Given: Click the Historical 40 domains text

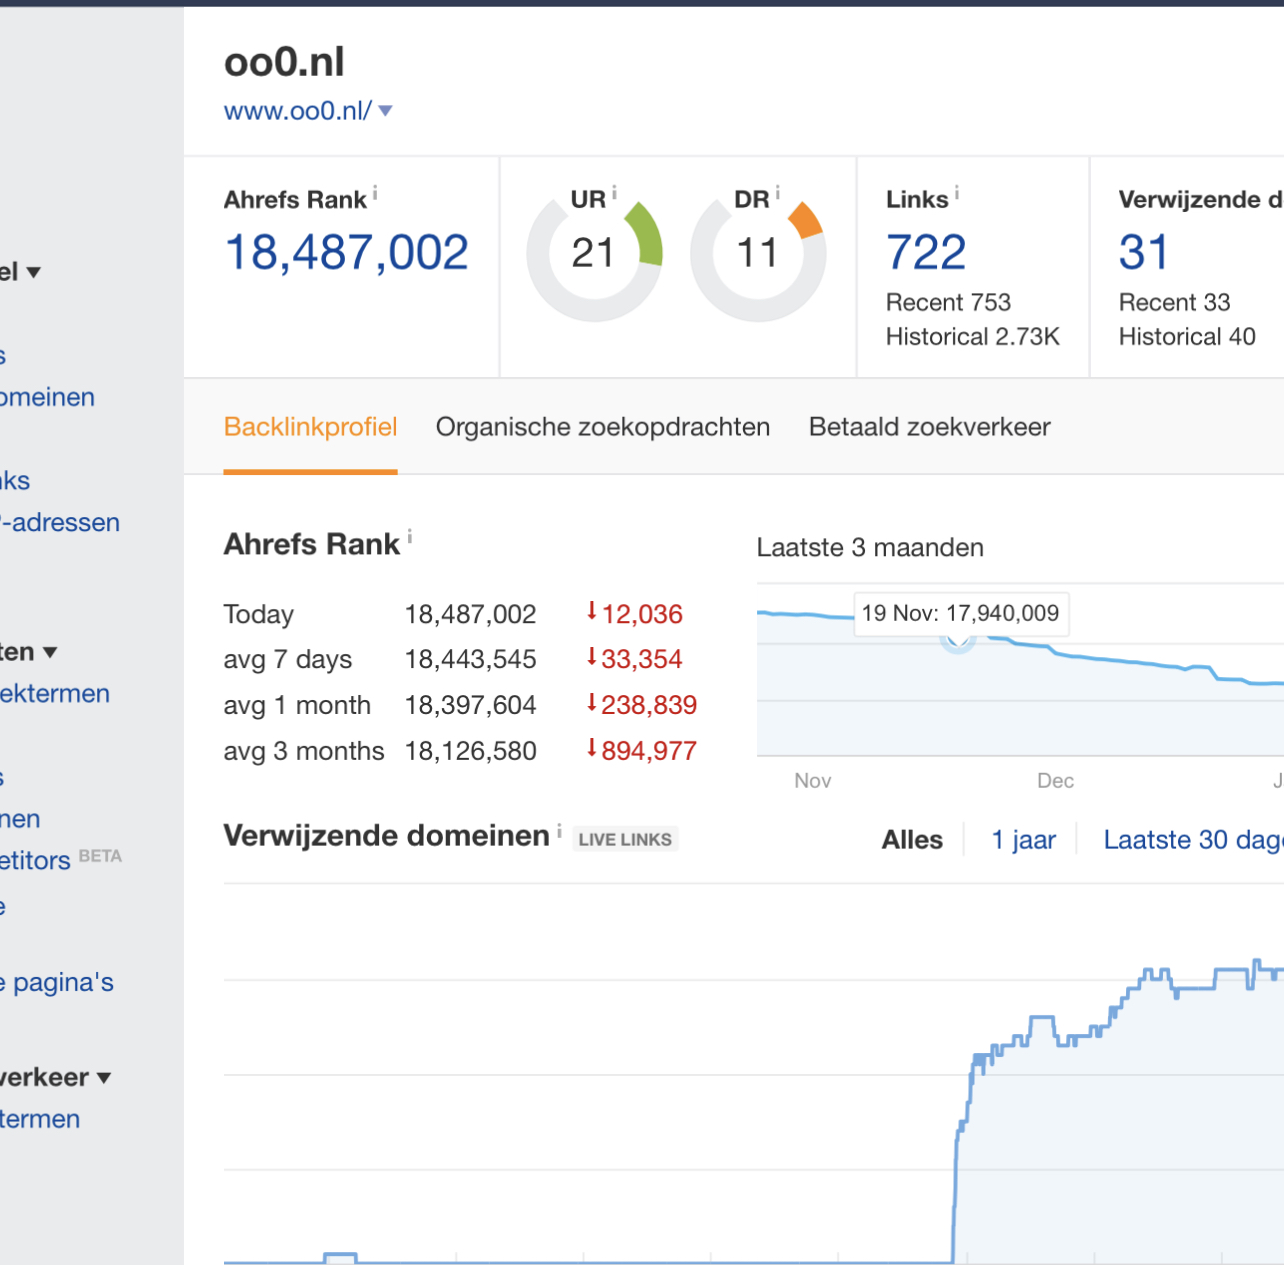Looking at the screenshot, I should 1187,337.
